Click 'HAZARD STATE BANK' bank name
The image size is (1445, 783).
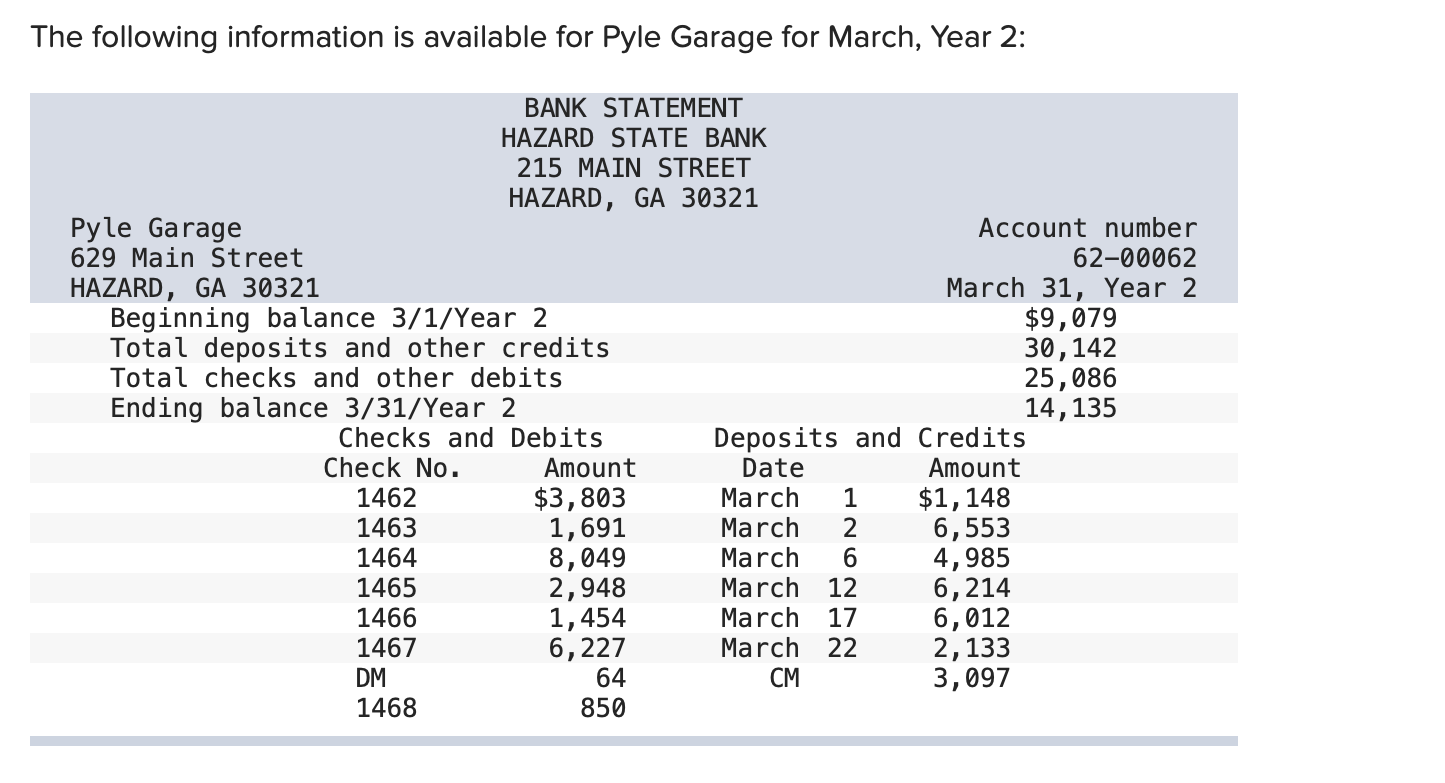(633, 138)
